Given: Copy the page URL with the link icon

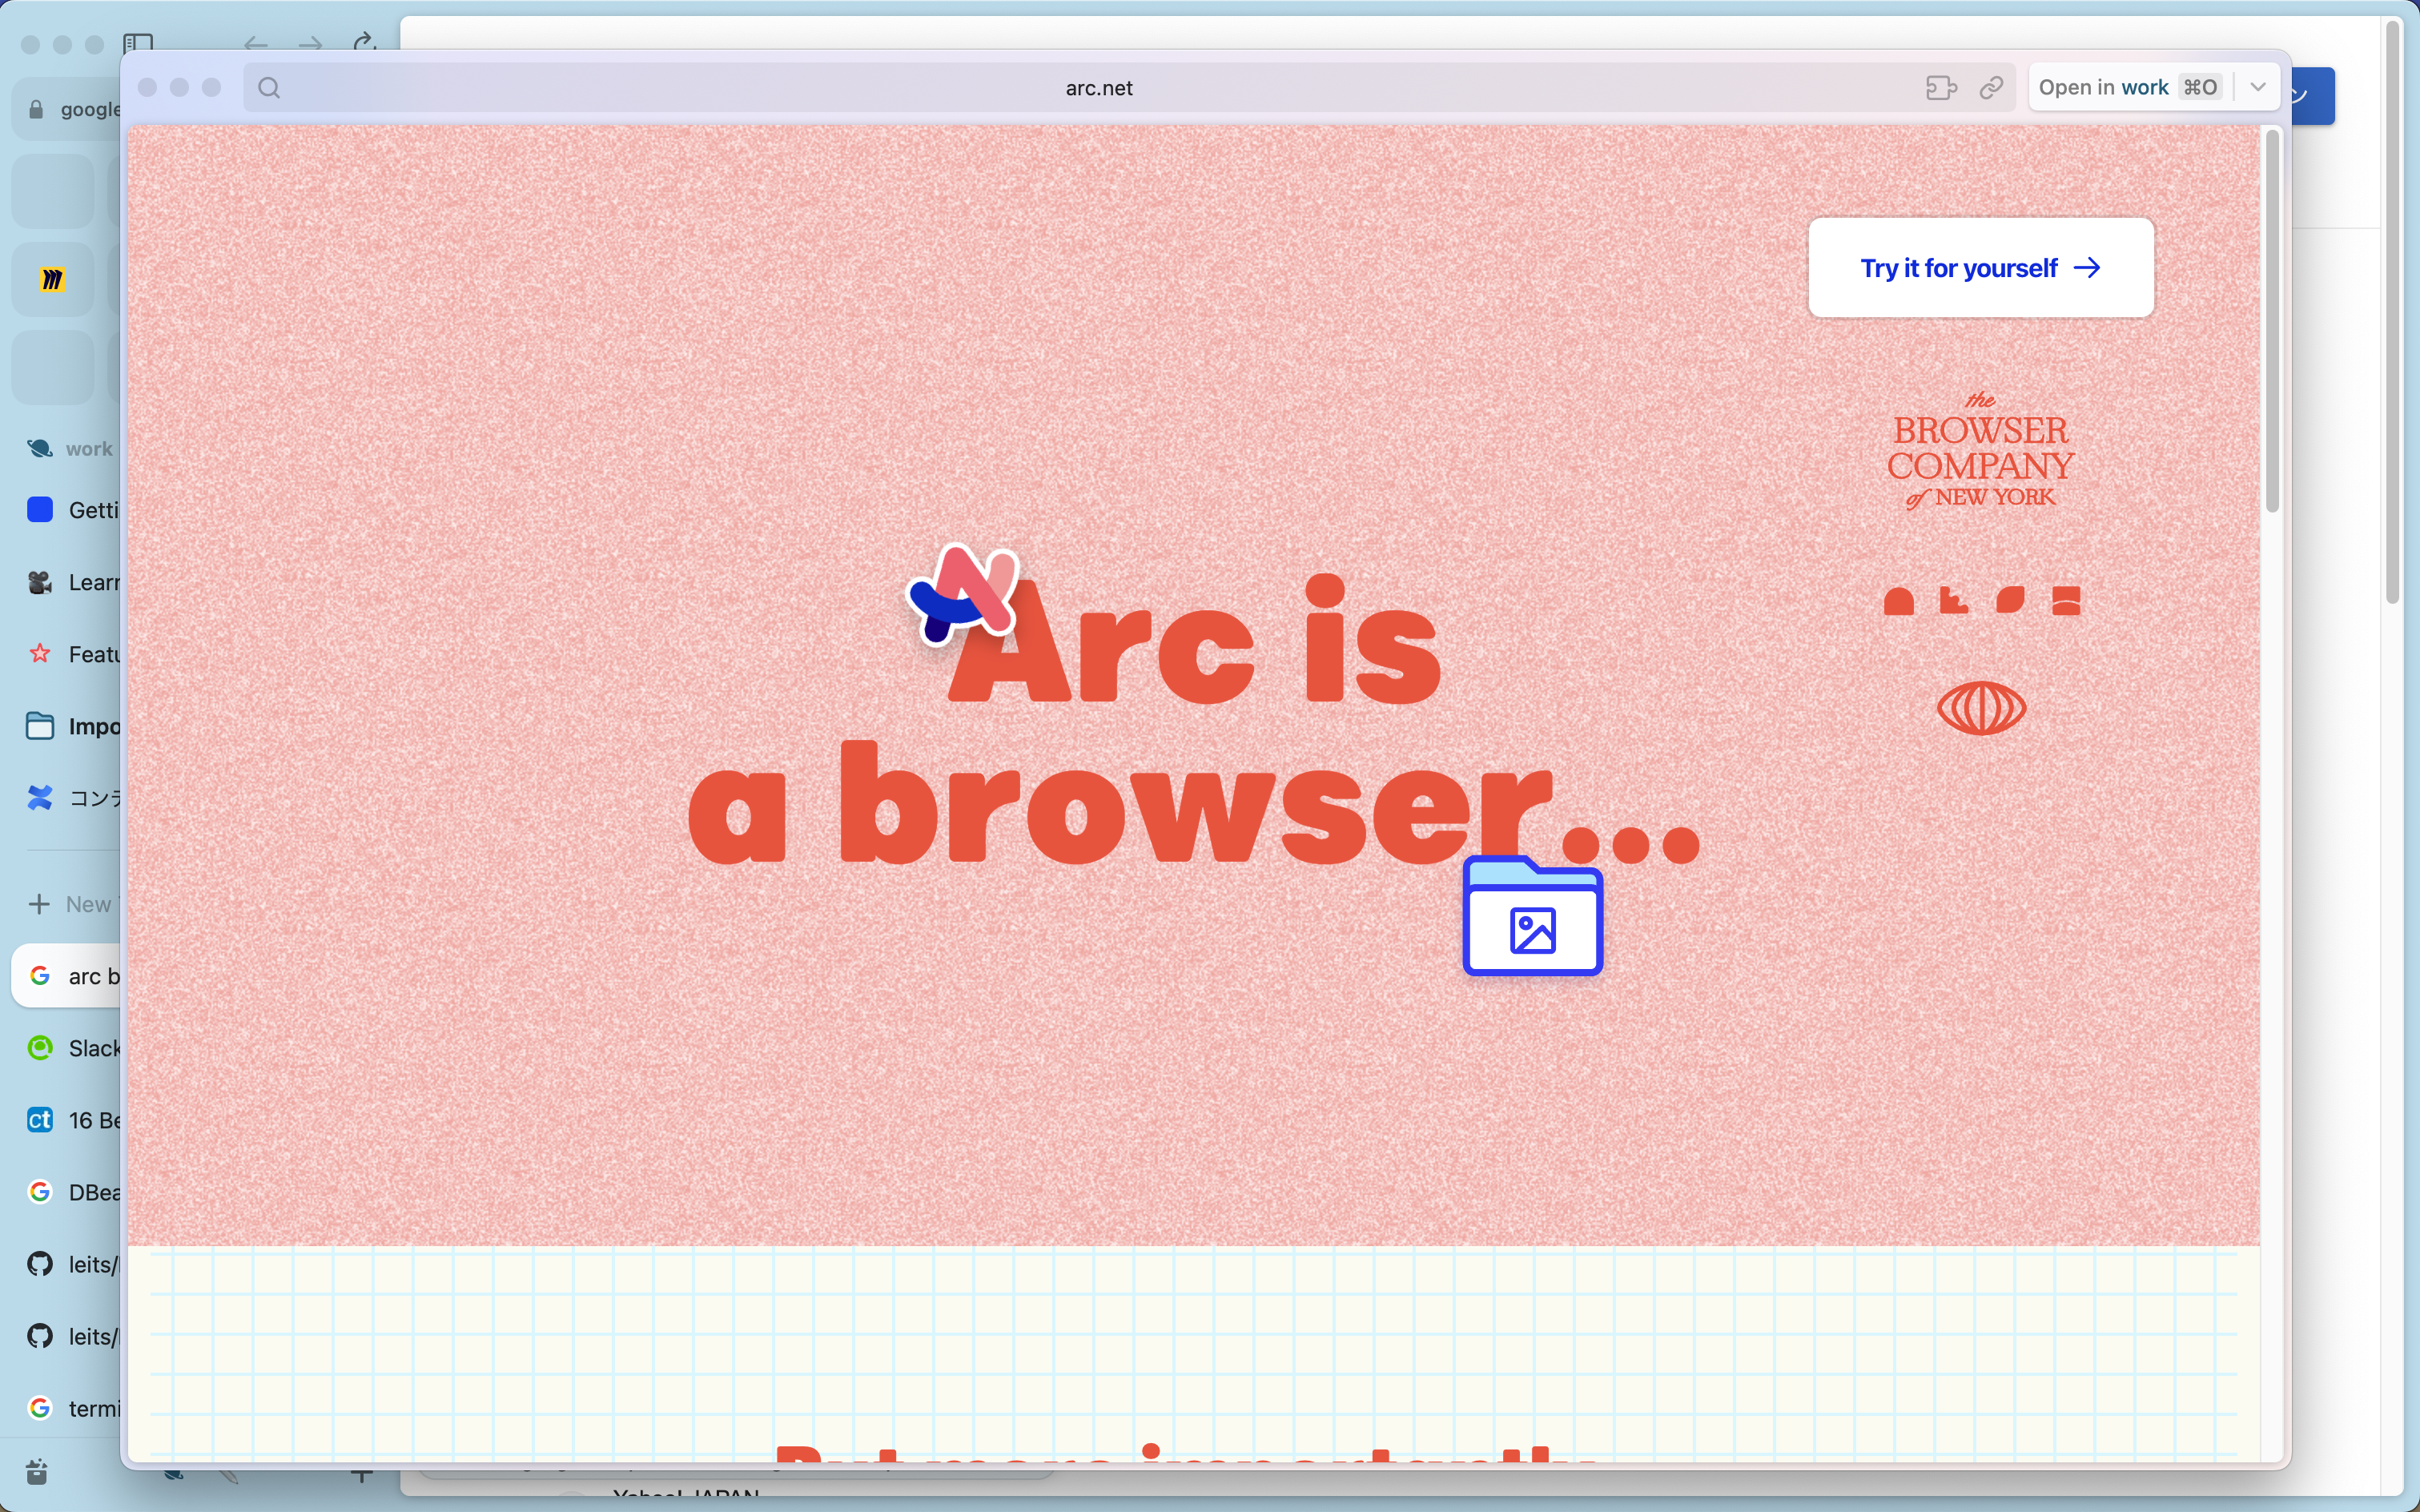Looking at the screenshot, I should pyautogui.click(x=1991, y=88).
